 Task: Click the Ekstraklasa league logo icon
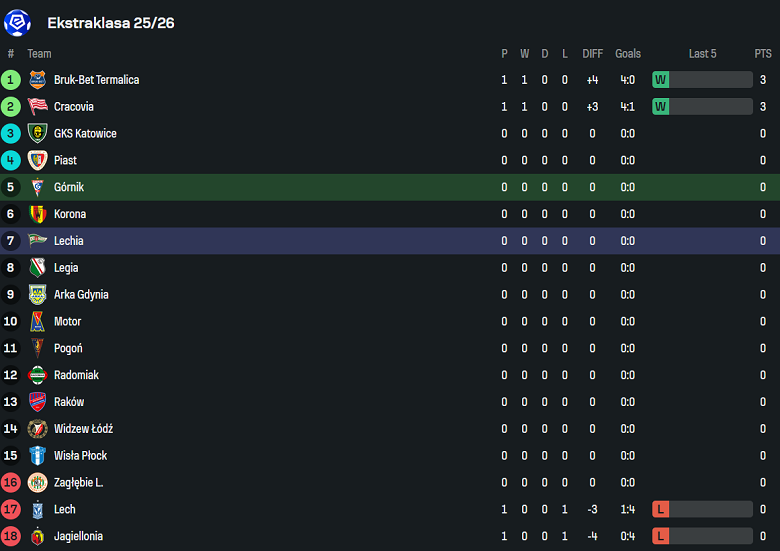(x=18, y=22)
